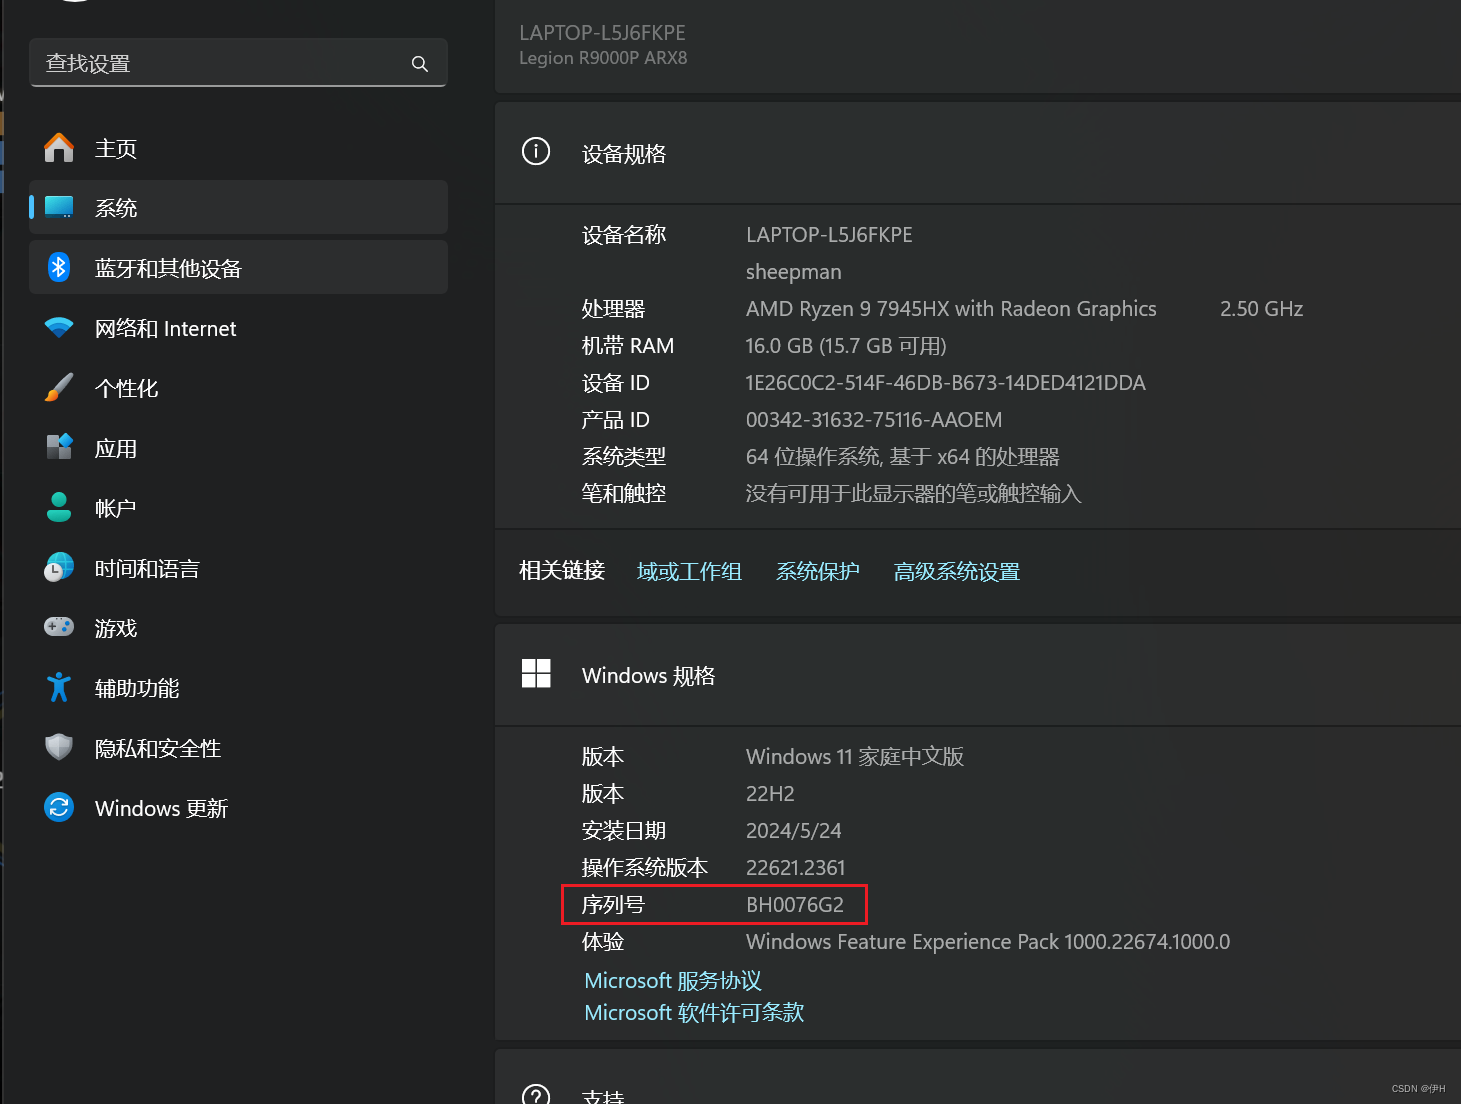Expand the 支持 section header

click(978, 1077)
